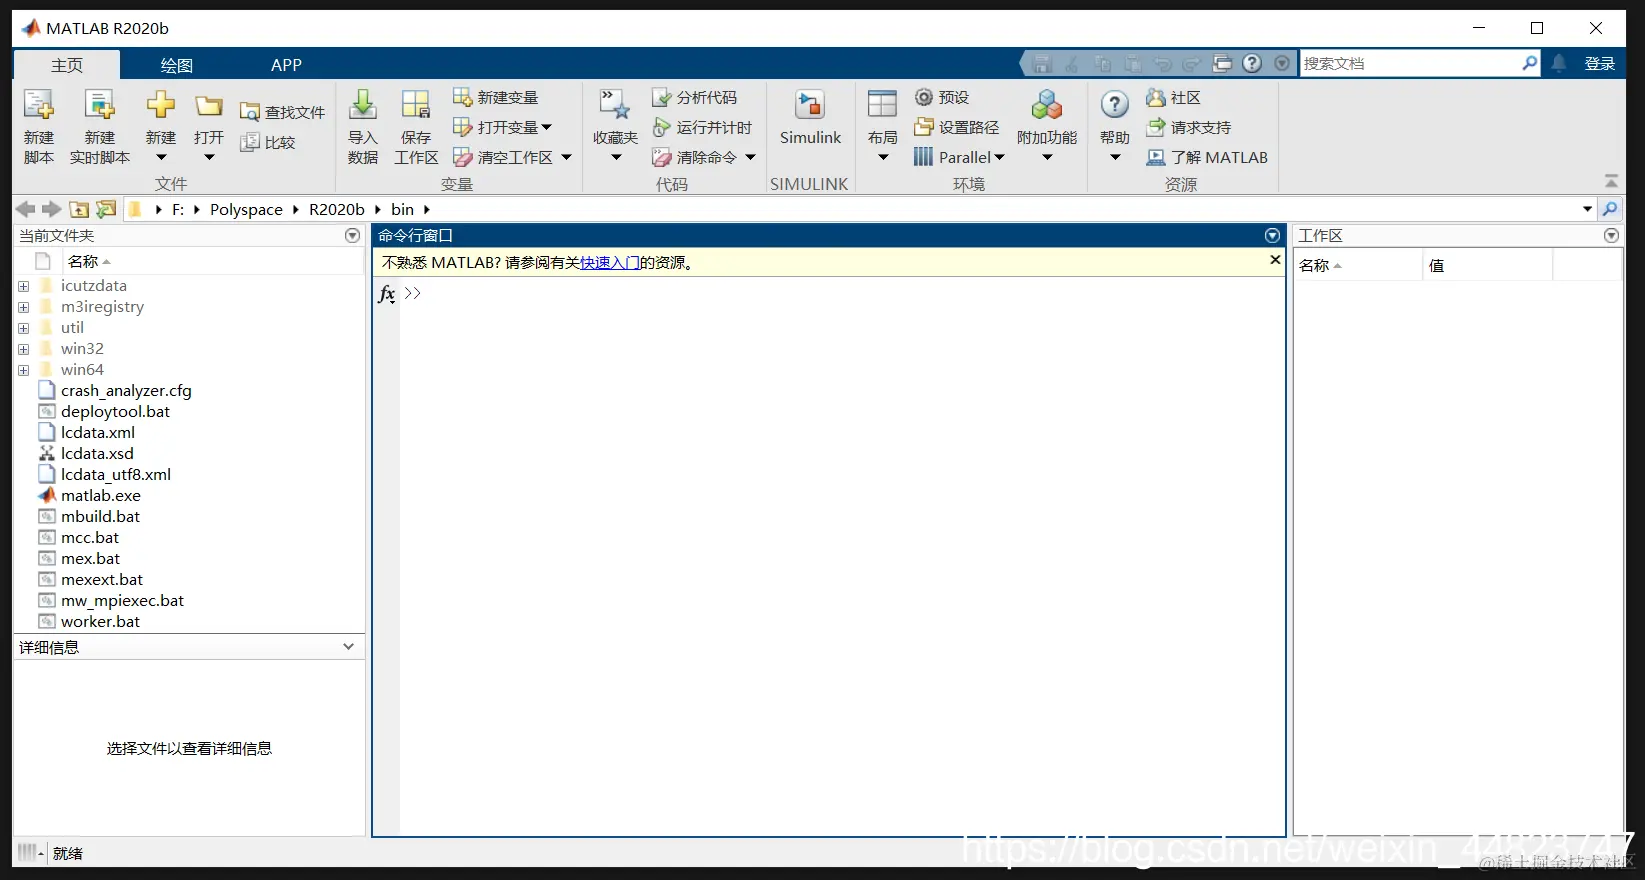Click Analyze Code (分析代码)

(x=694, y=97)
